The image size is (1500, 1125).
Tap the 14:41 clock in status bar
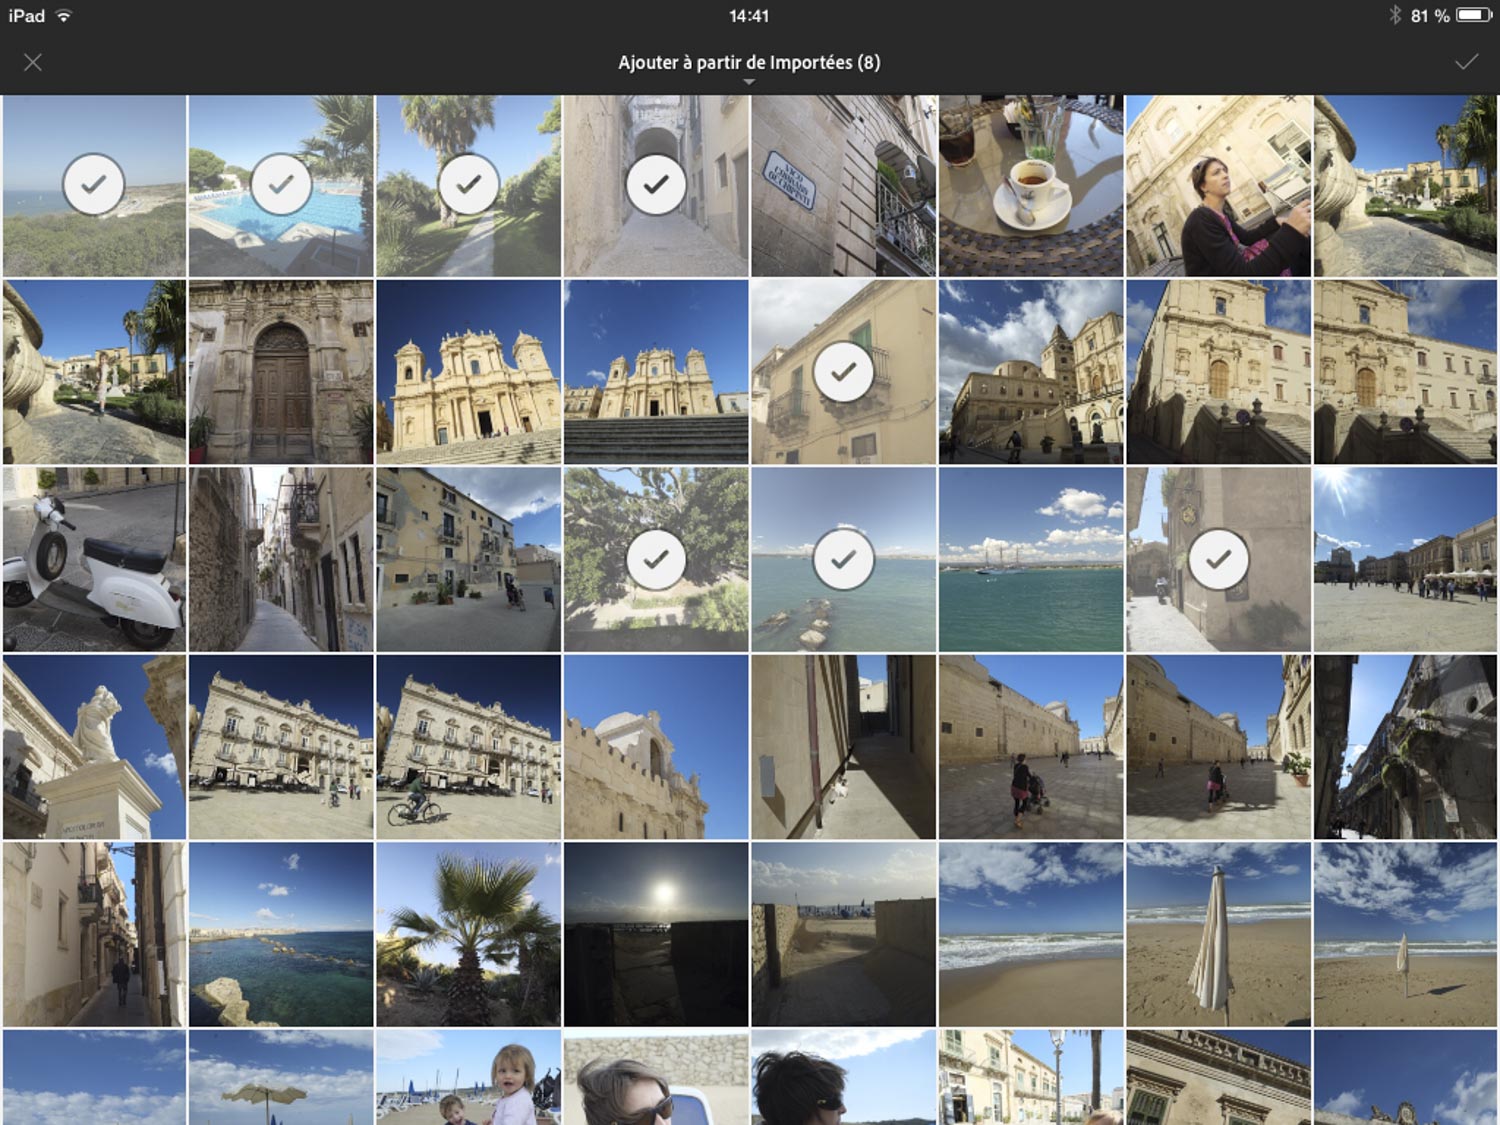click(749, 16)
